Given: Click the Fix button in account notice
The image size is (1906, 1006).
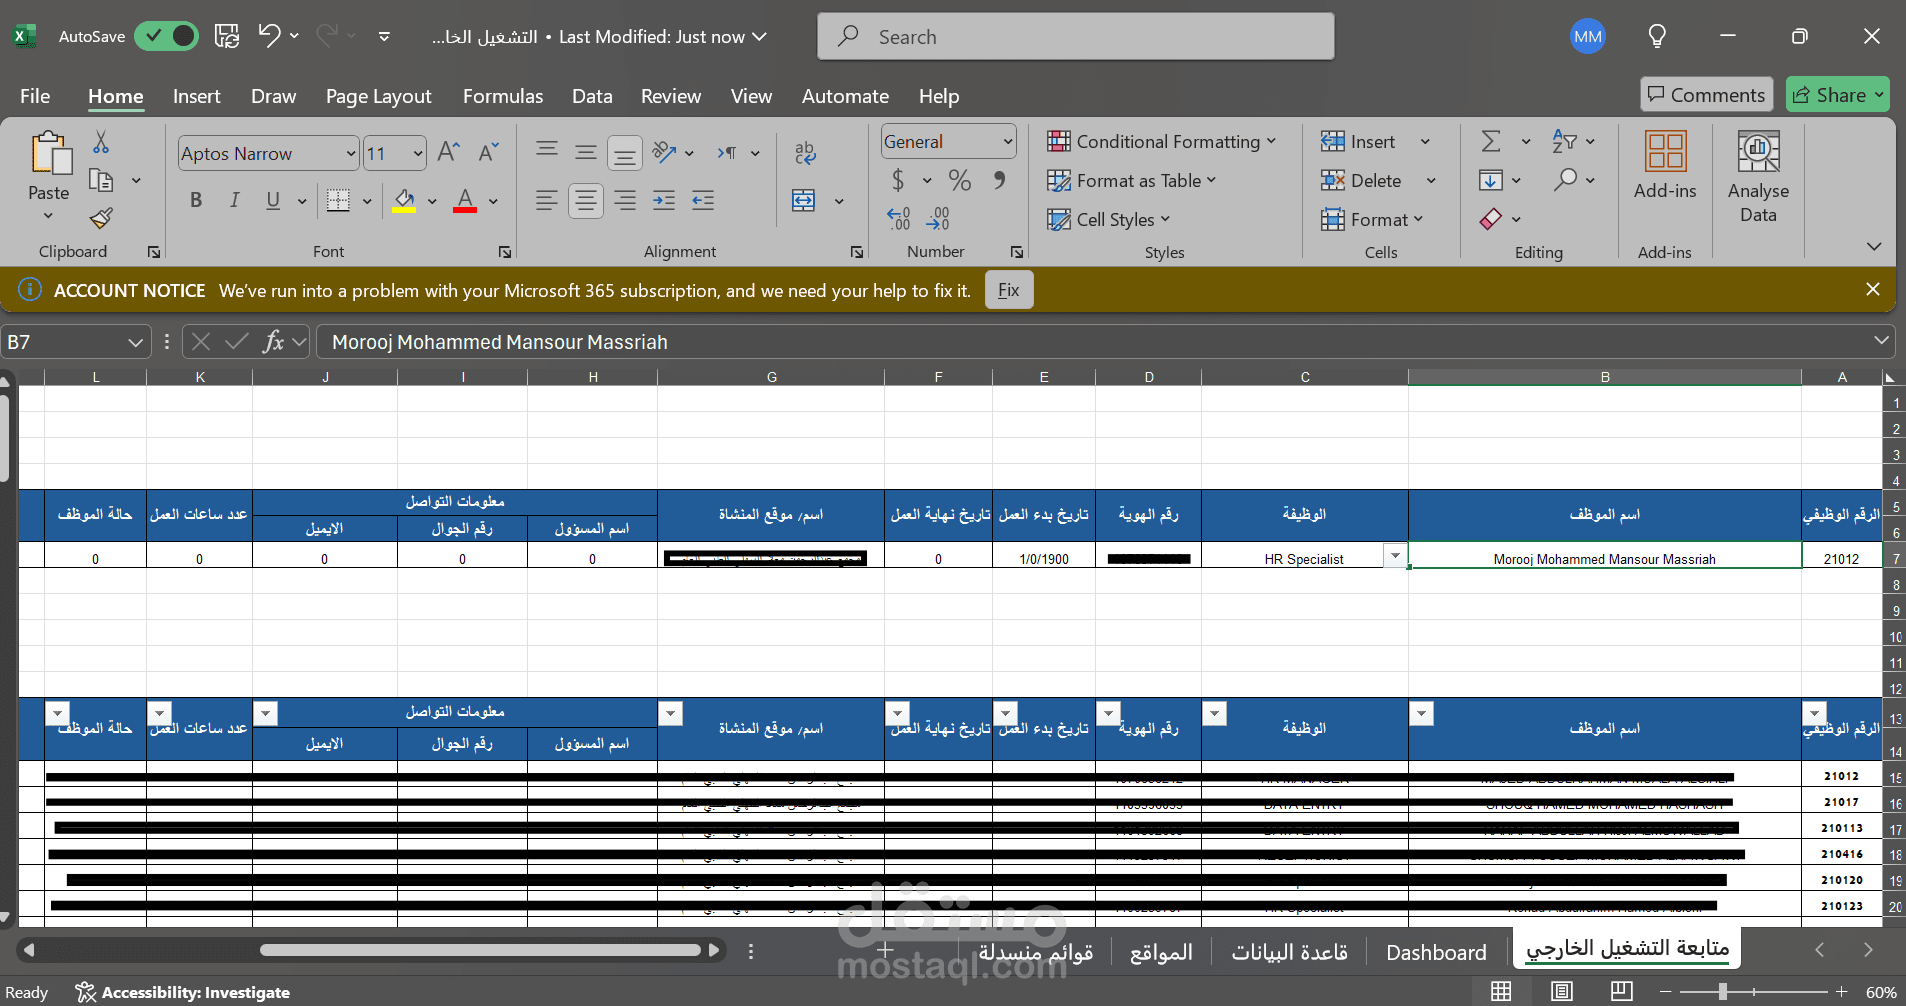Looking at the screenshot, I should point(1008,290).
